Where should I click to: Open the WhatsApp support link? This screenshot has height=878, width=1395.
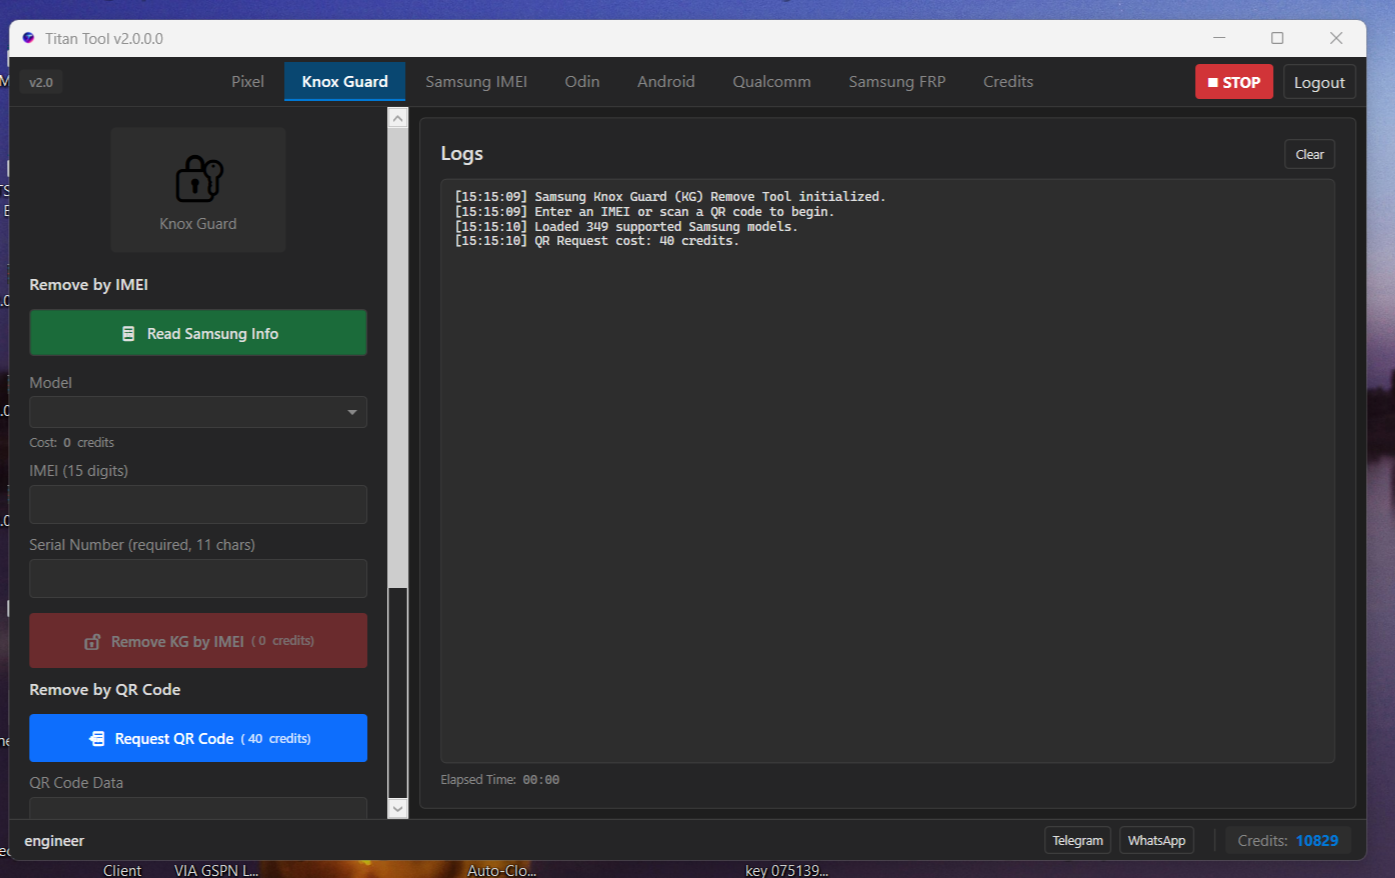pos(1156,840)
